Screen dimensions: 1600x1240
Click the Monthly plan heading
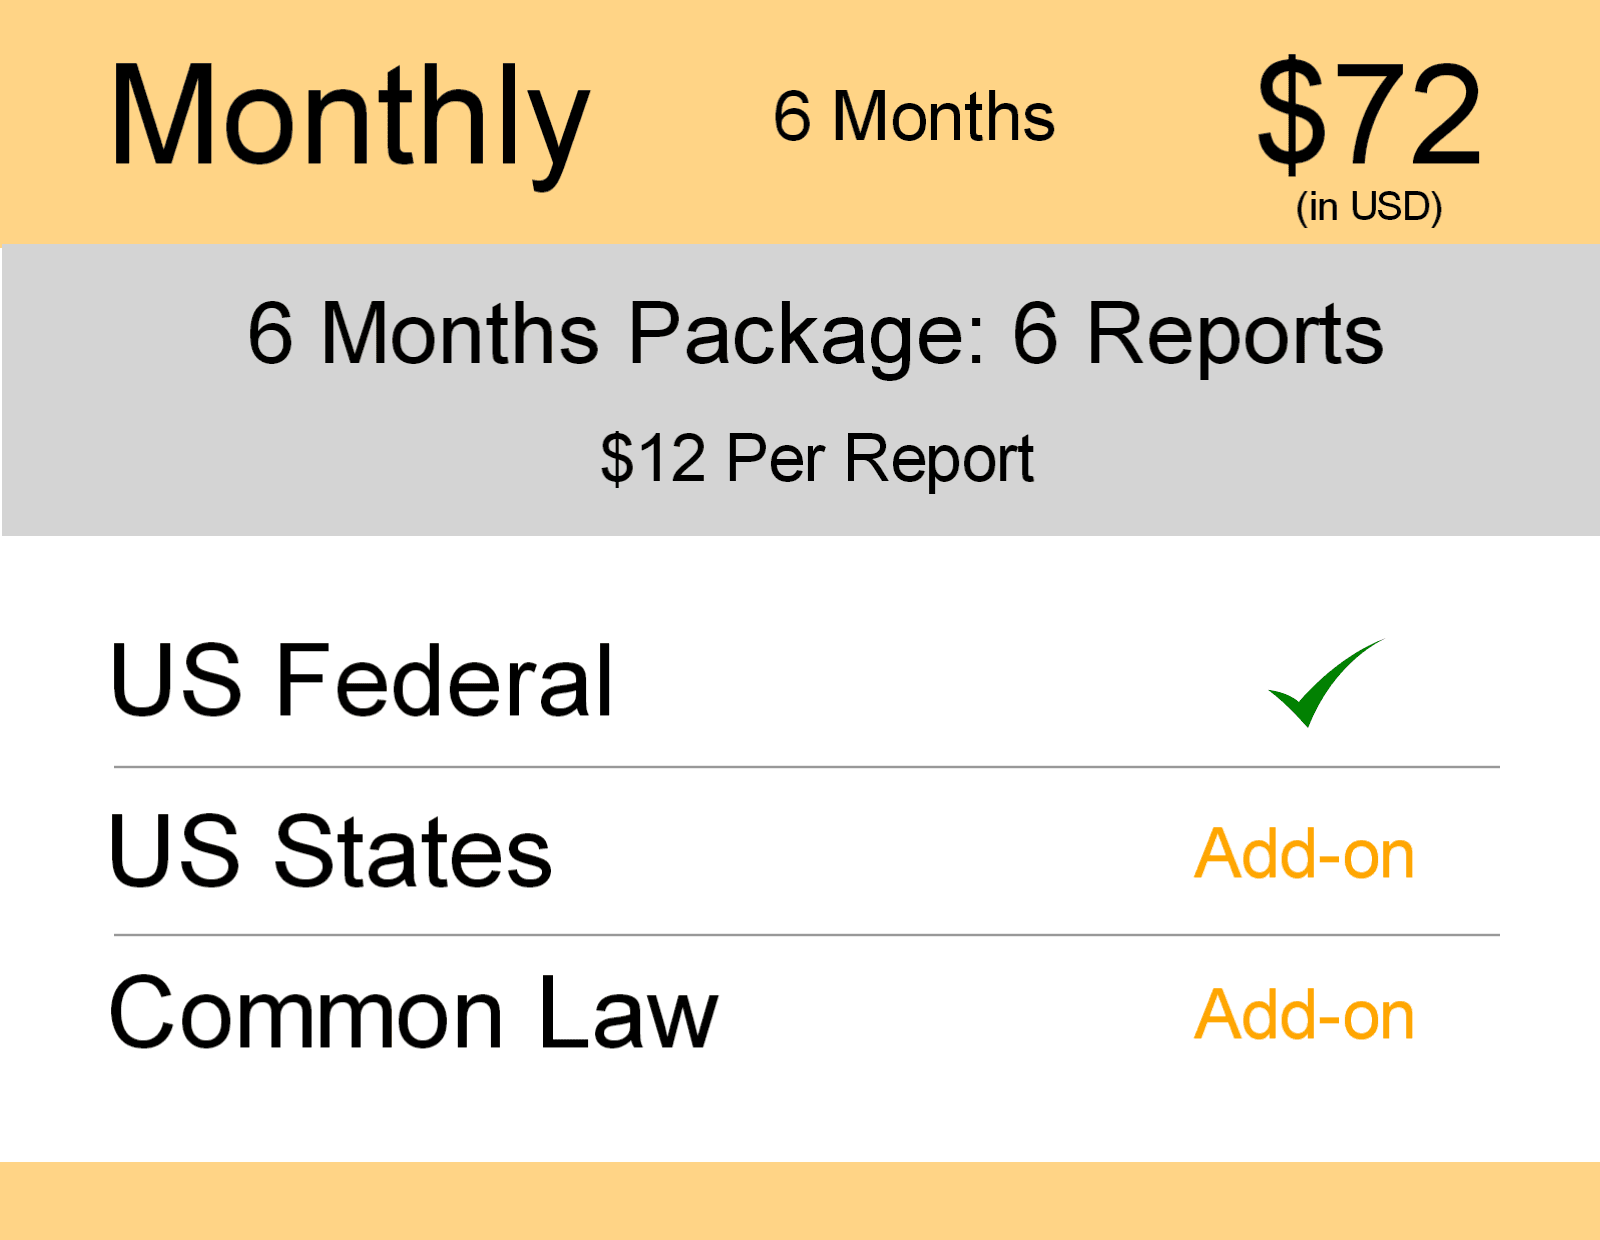tap(349, 118)
